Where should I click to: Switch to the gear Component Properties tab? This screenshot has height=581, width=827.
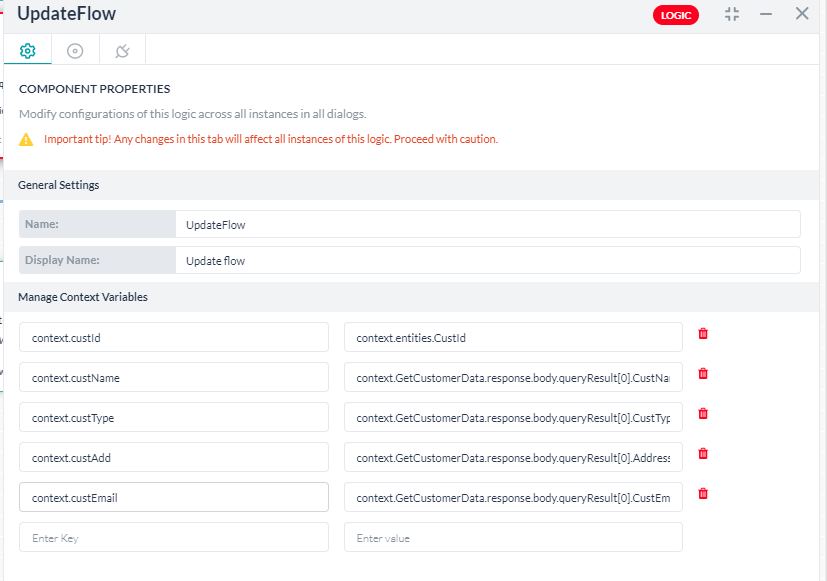pyautogui.click(x=27, y=48)
